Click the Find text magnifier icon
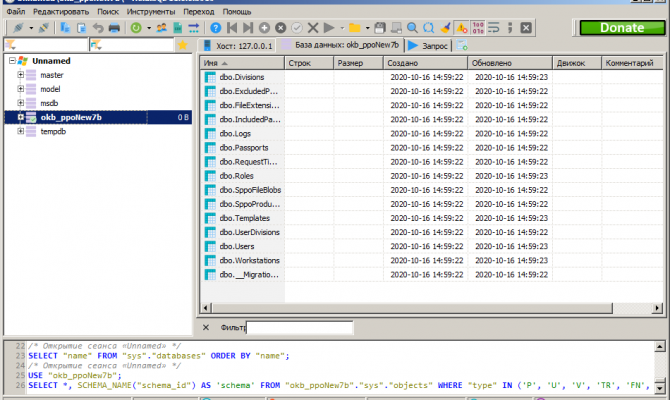This screenshot has height=400, width=670. pyautogui.click(x=412, y=28)
